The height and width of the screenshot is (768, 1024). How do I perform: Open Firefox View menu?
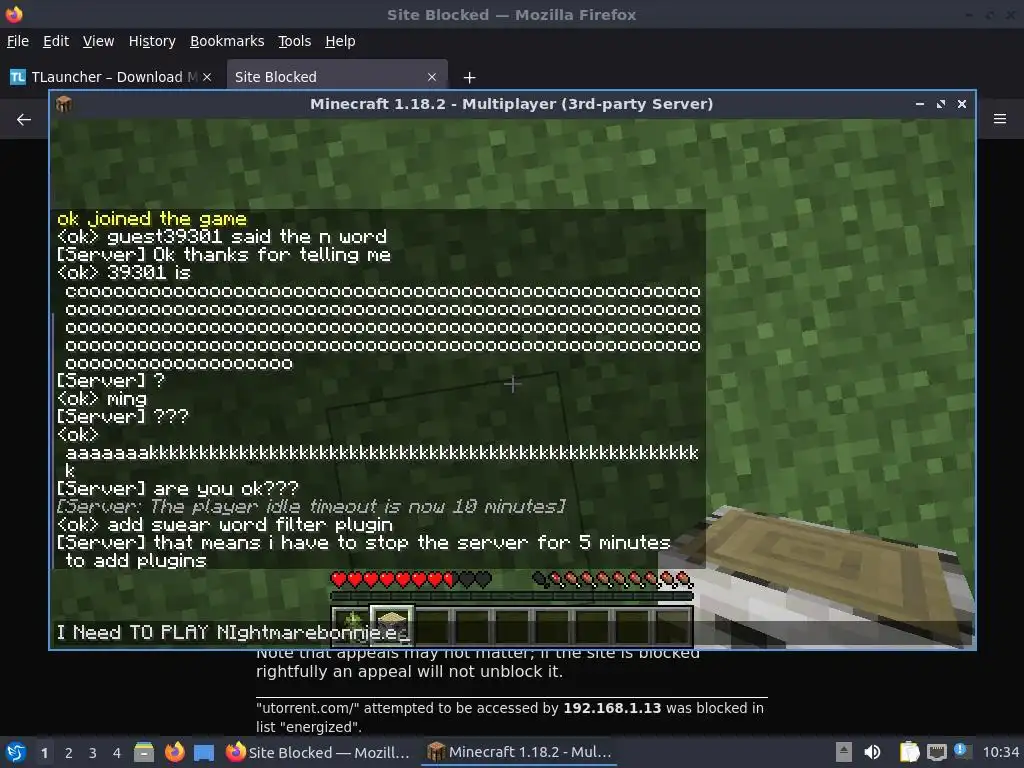[x=98, y=41]
